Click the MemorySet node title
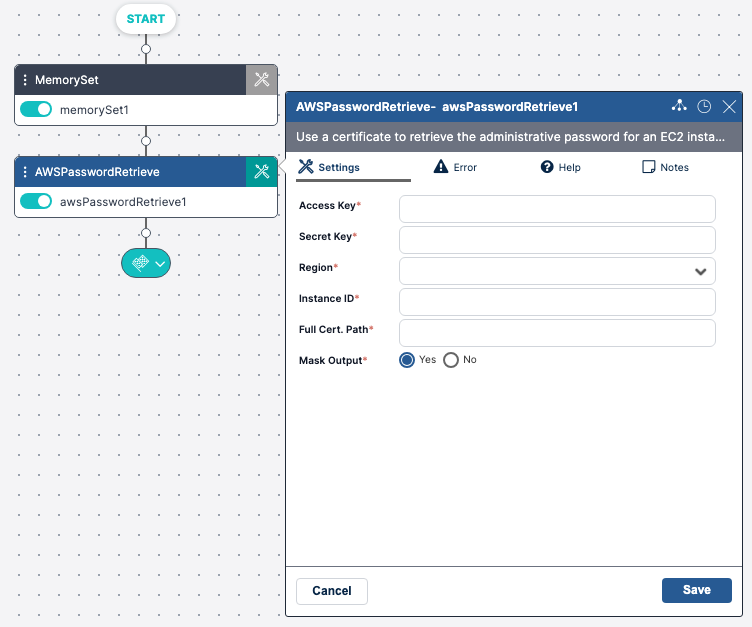Screen dimensions: 752x627 click(x=67, y=80)
